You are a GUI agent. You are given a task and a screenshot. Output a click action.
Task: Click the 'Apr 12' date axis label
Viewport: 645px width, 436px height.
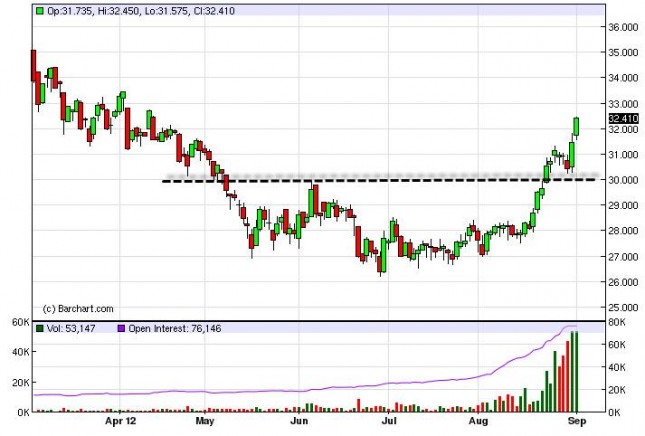click(120, 421)
